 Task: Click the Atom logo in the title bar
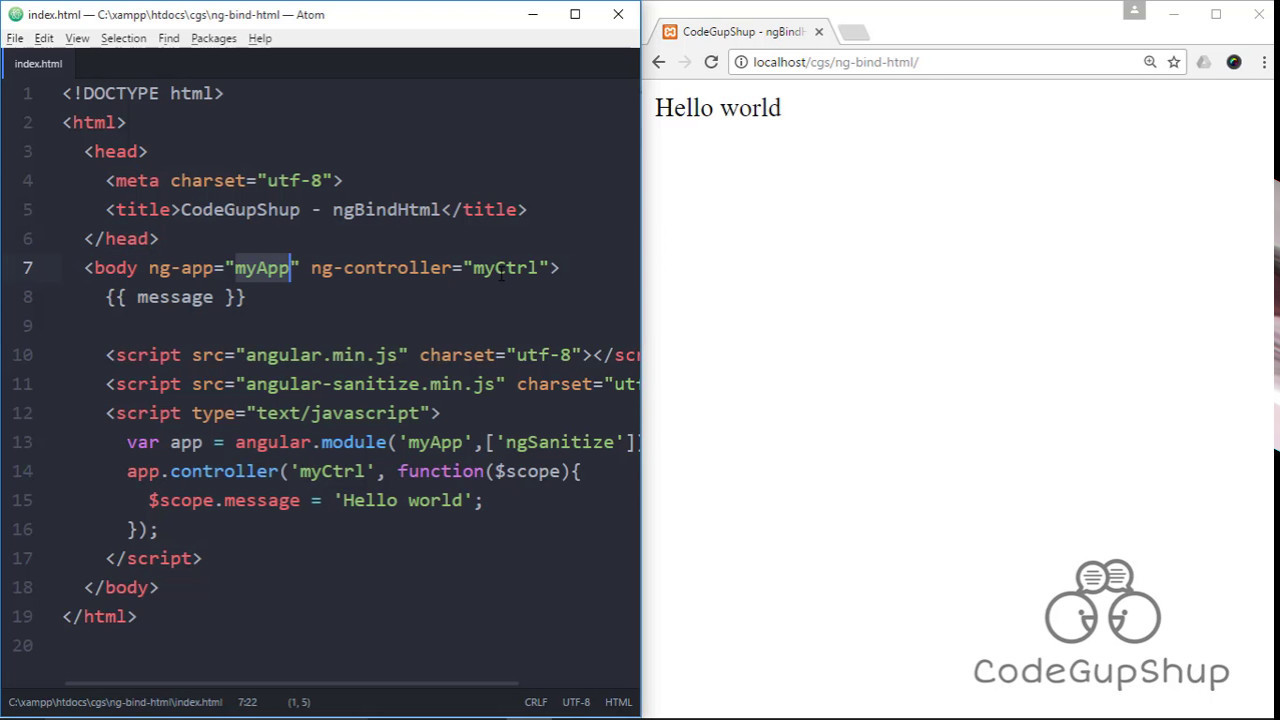point(15,14)
